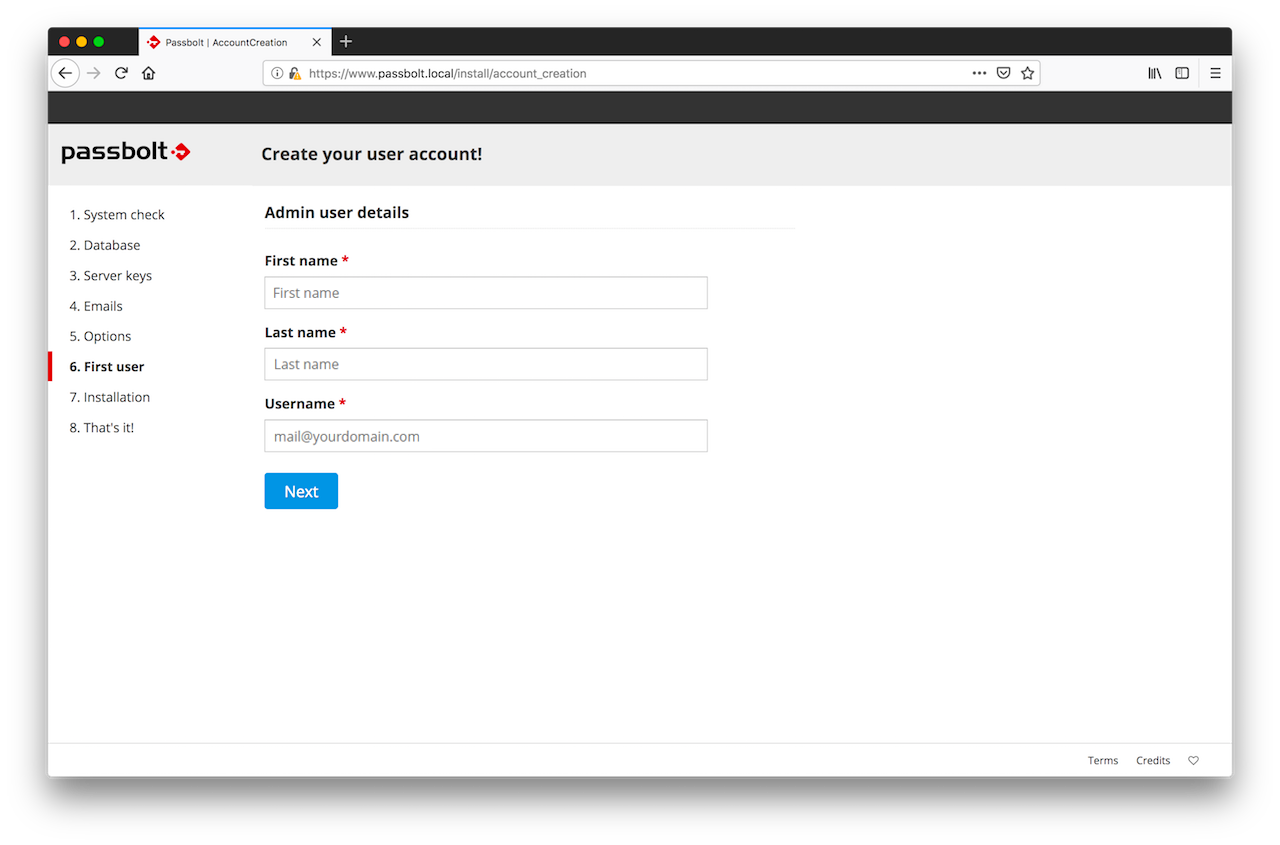Open the browser home page
The width and height of the screenshot is (1280, 845).
click(x=148, y=73)
